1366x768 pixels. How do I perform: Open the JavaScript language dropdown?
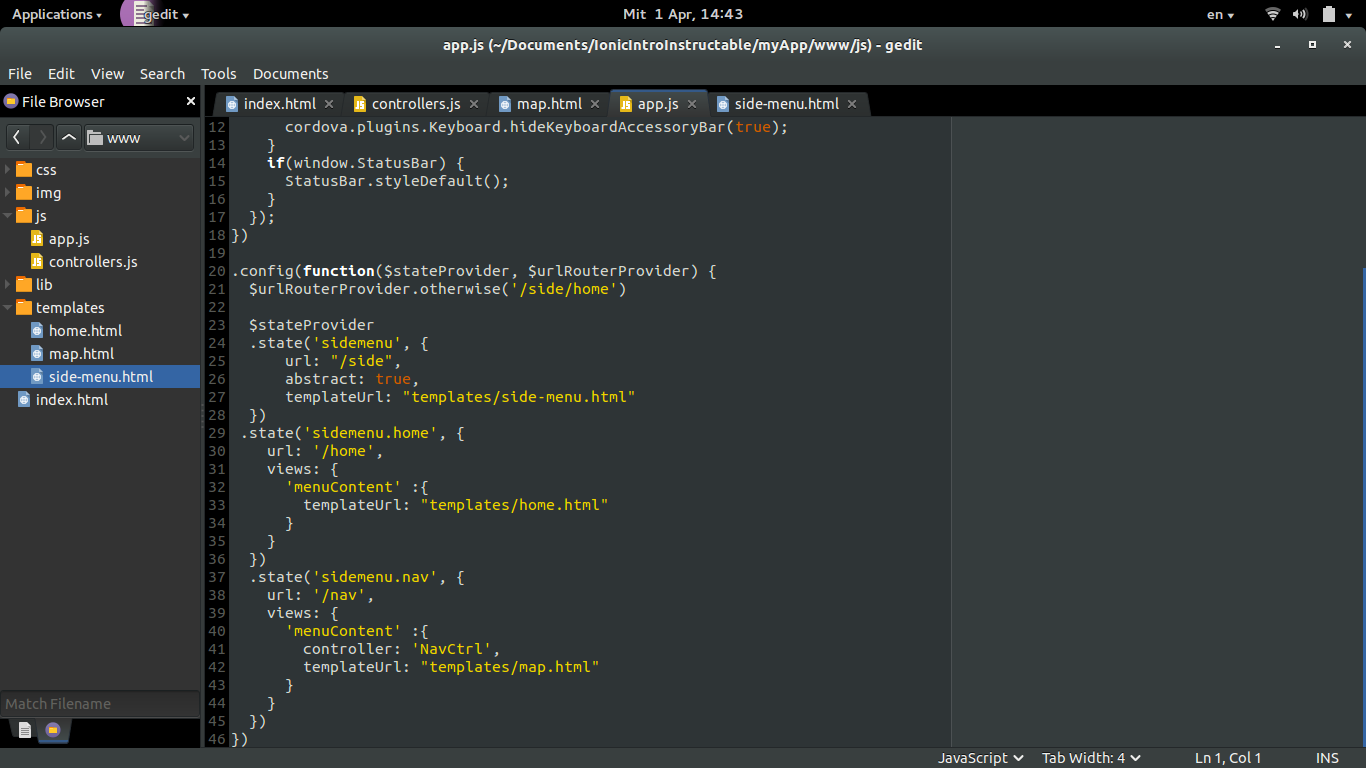978,757
